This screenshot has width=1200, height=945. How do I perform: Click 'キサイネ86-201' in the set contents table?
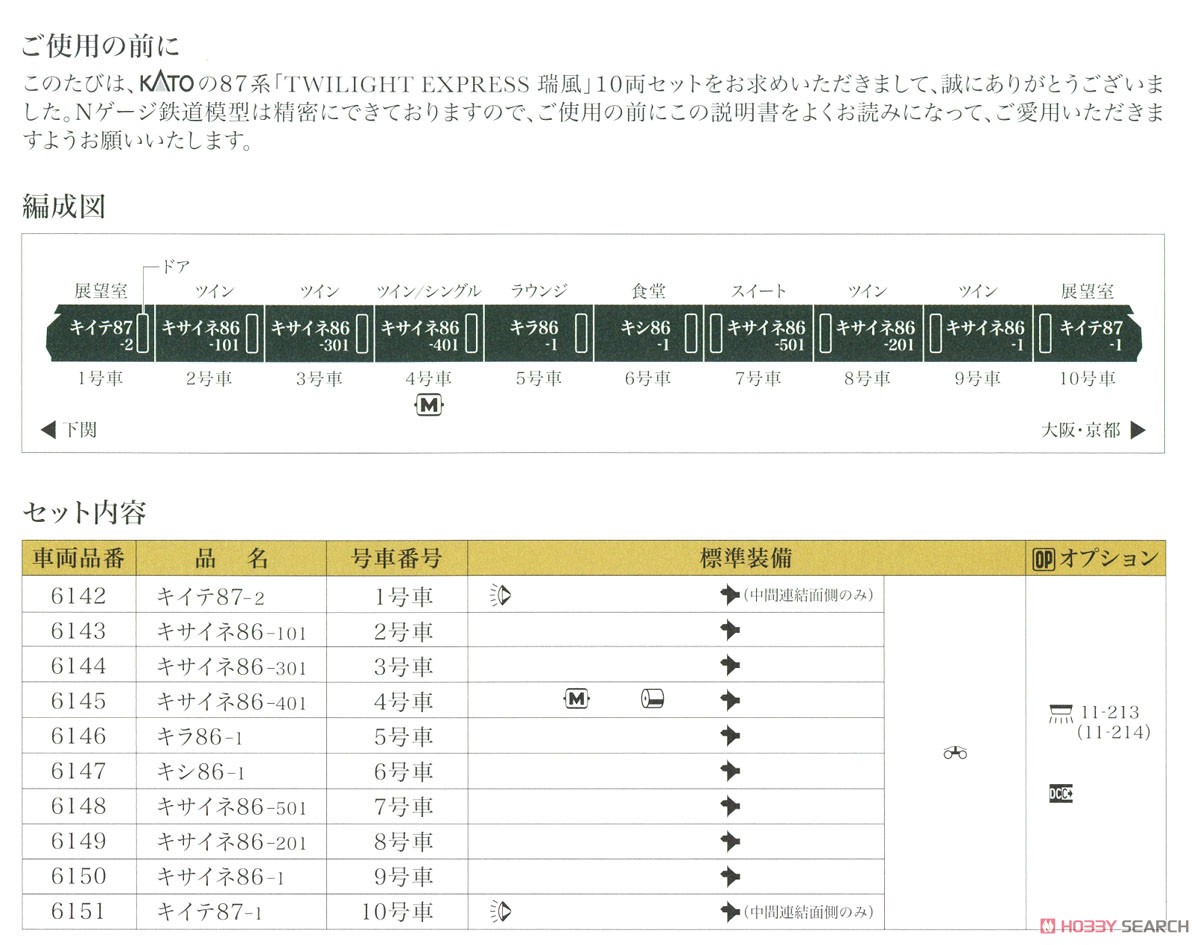232,842
